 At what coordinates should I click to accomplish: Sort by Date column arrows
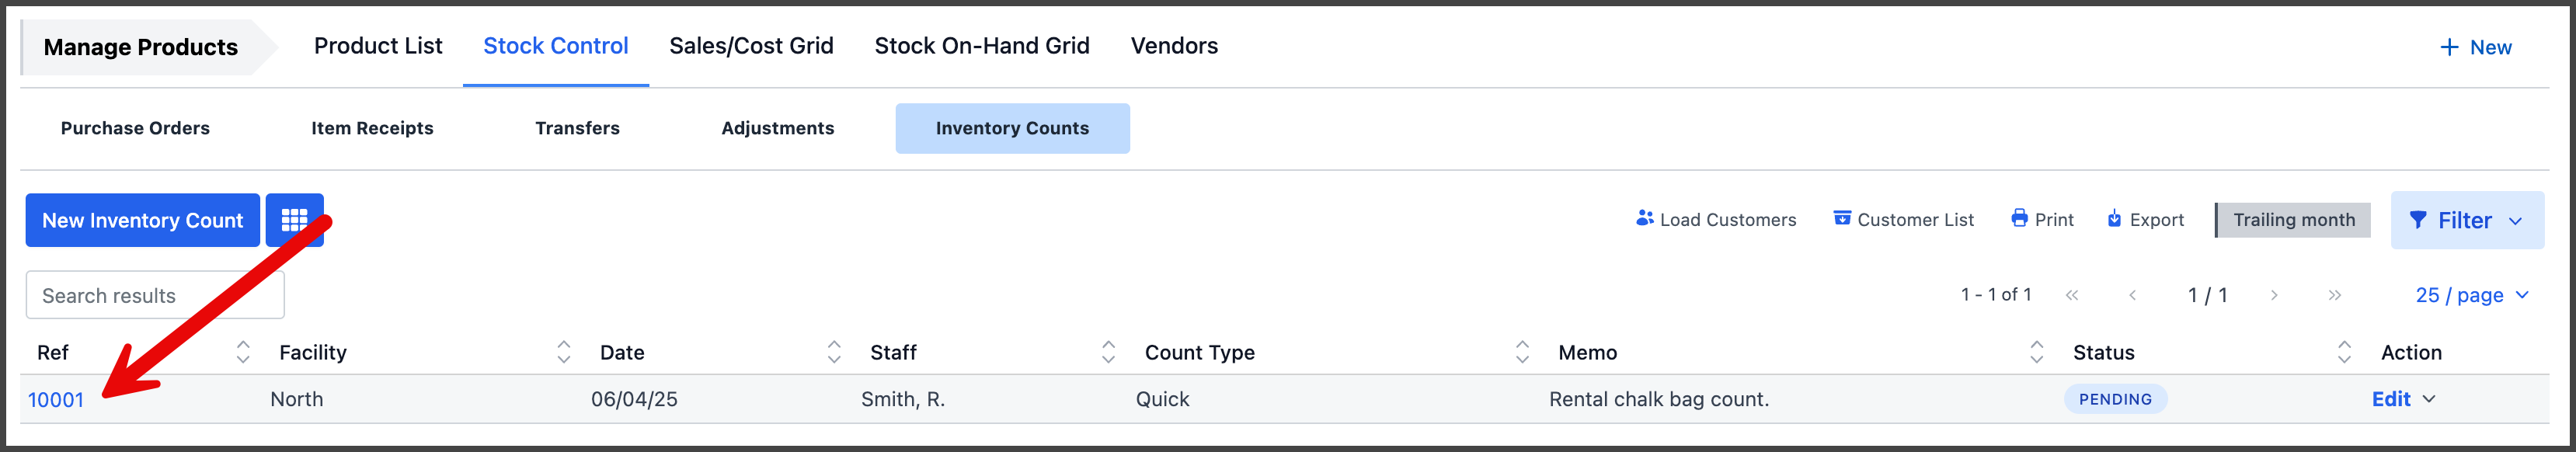[834, 352]
